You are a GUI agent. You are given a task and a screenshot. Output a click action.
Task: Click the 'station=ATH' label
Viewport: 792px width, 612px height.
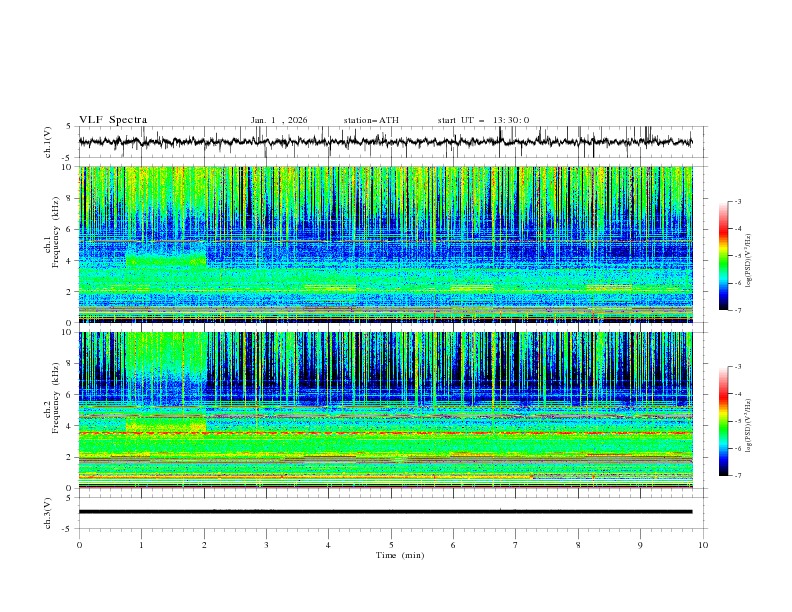(x=371, y=120)
